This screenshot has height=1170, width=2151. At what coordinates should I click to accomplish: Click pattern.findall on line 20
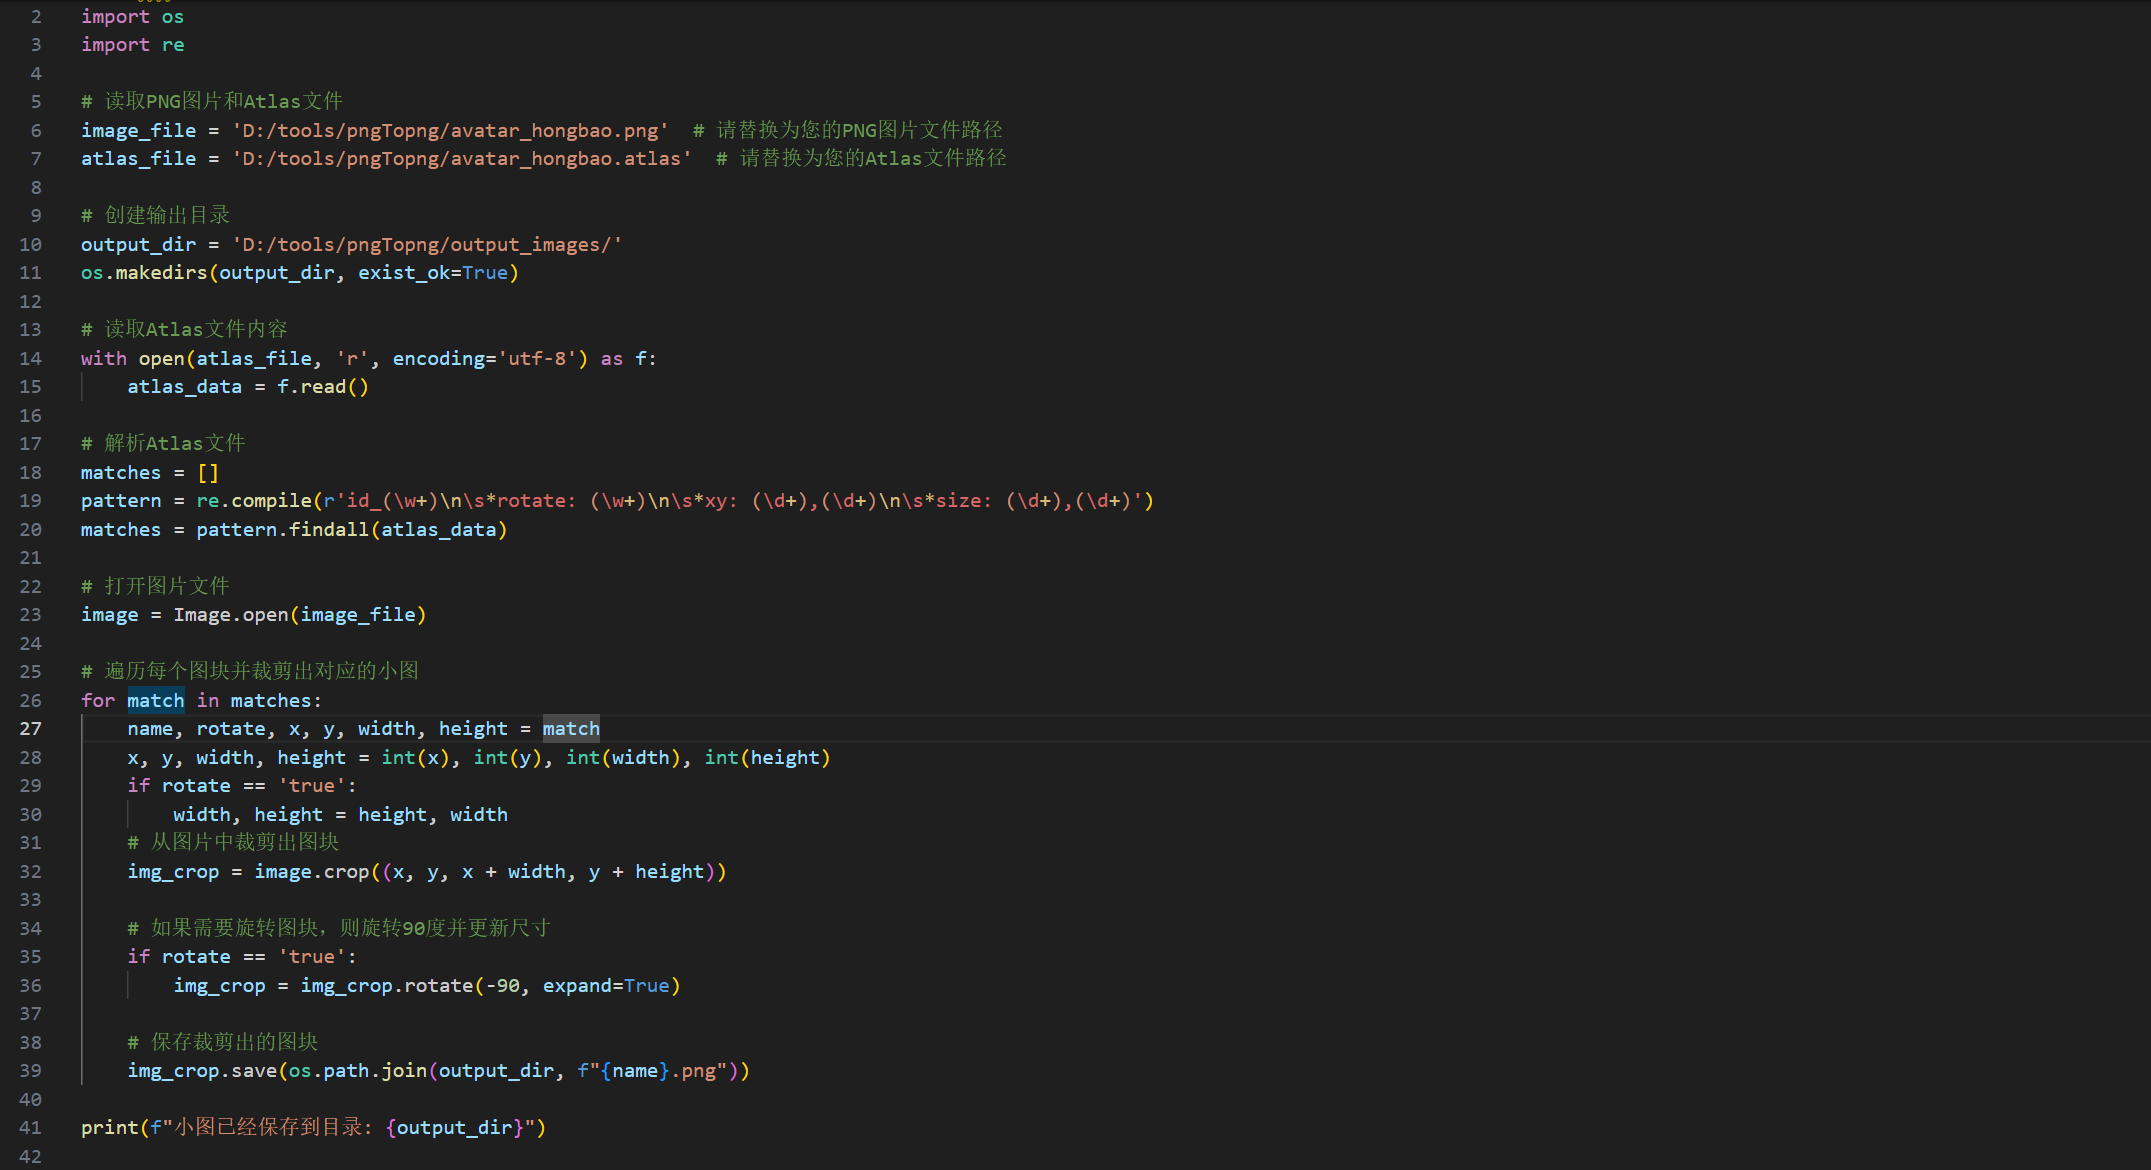point(282,530)
